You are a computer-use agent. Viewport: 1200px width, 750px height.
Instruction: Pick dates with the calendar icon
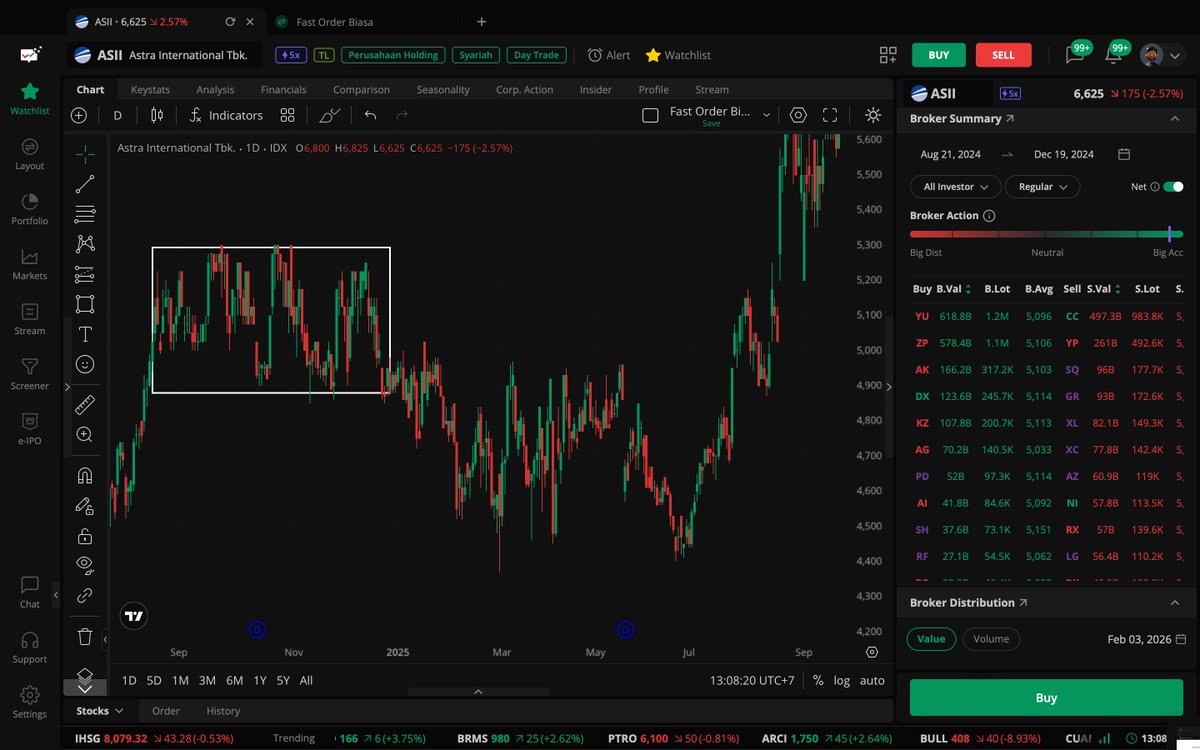tap(1124, 154)
